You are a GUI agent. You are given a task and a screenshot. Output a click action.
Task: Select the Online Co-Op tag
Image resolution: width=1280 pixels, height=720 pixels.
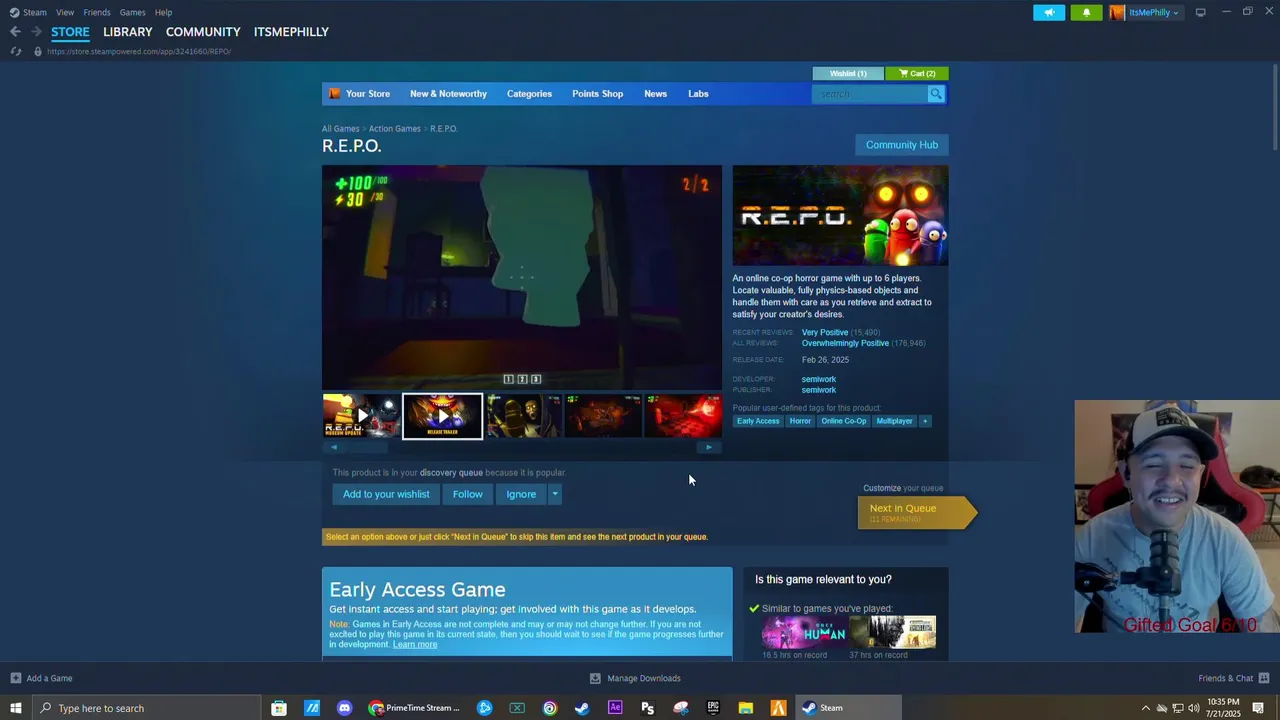pyautogui.click(x=844, y=421)
